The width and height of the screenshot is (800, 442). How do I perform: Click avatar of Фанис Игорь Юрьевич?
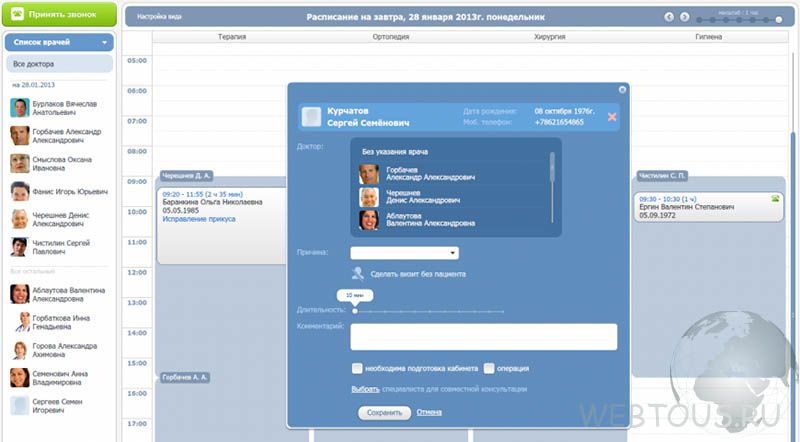tap(20, 192)
